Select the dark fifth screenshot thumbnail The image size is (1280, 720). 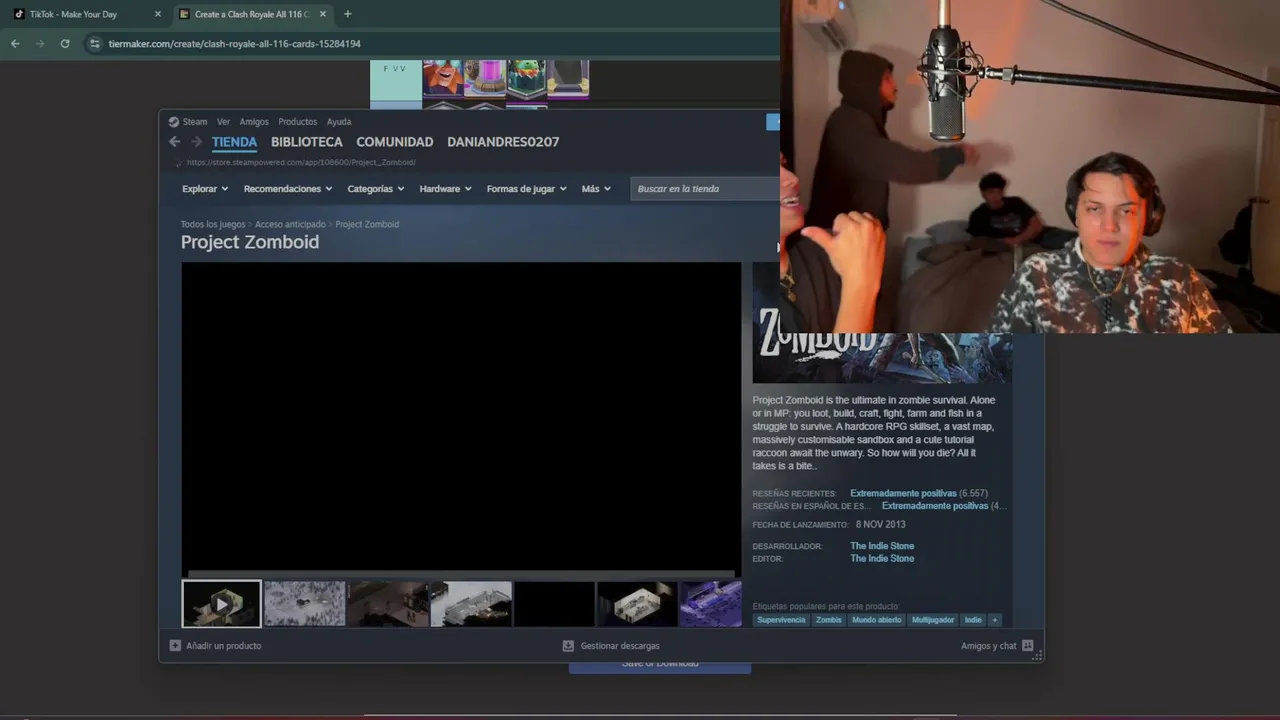click(x=554, y=604)
